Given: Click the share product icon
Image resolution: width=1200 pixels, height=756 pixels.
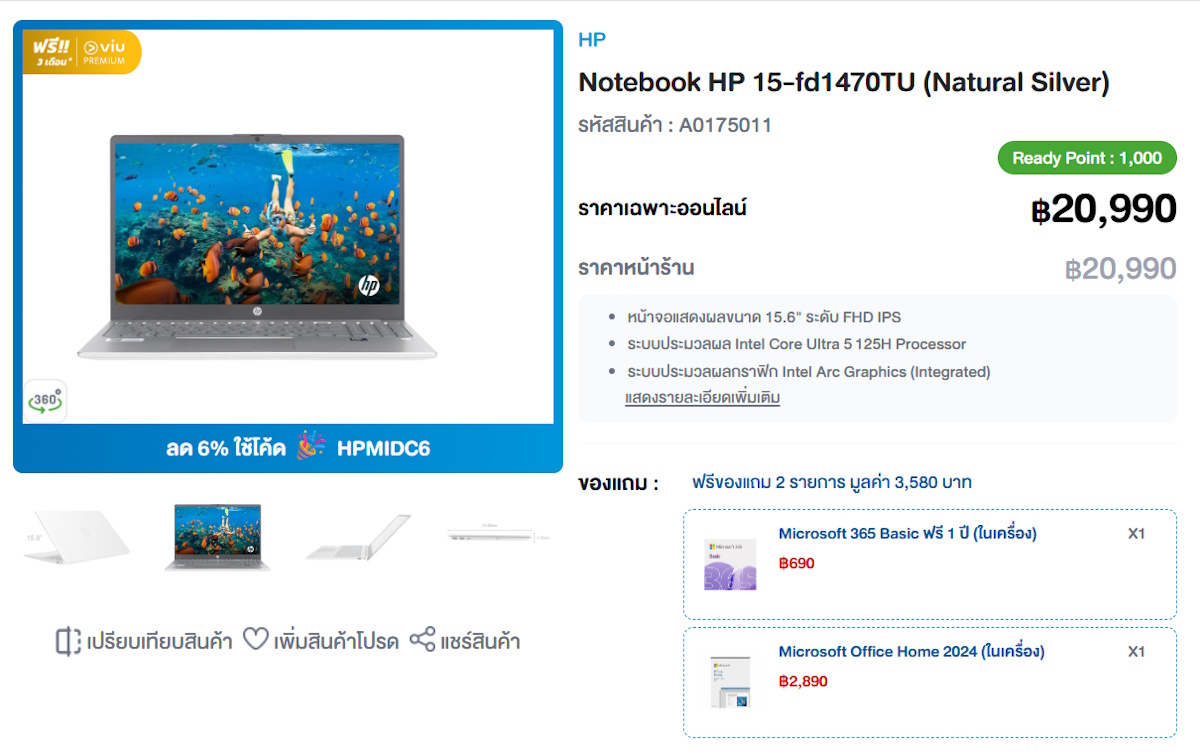Looking at the screenshot, I should (423, 640).
